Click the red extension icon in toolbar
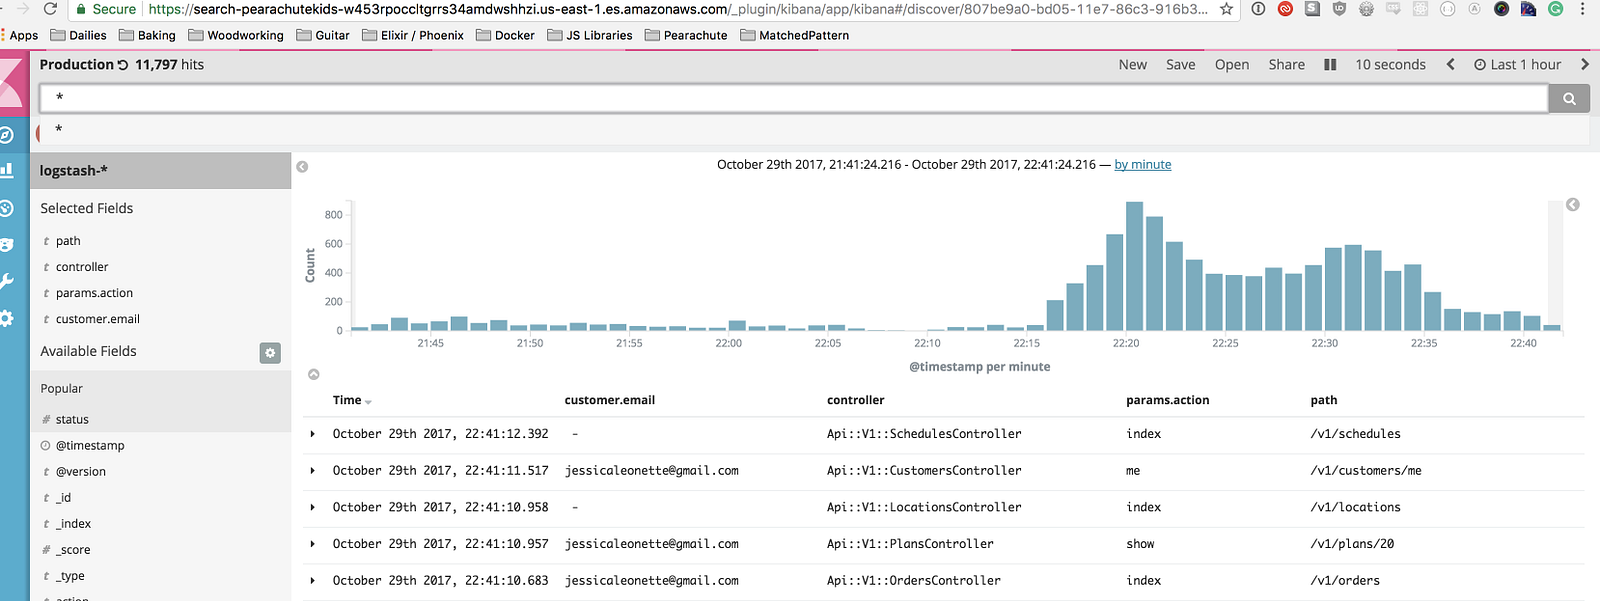 1285,9
